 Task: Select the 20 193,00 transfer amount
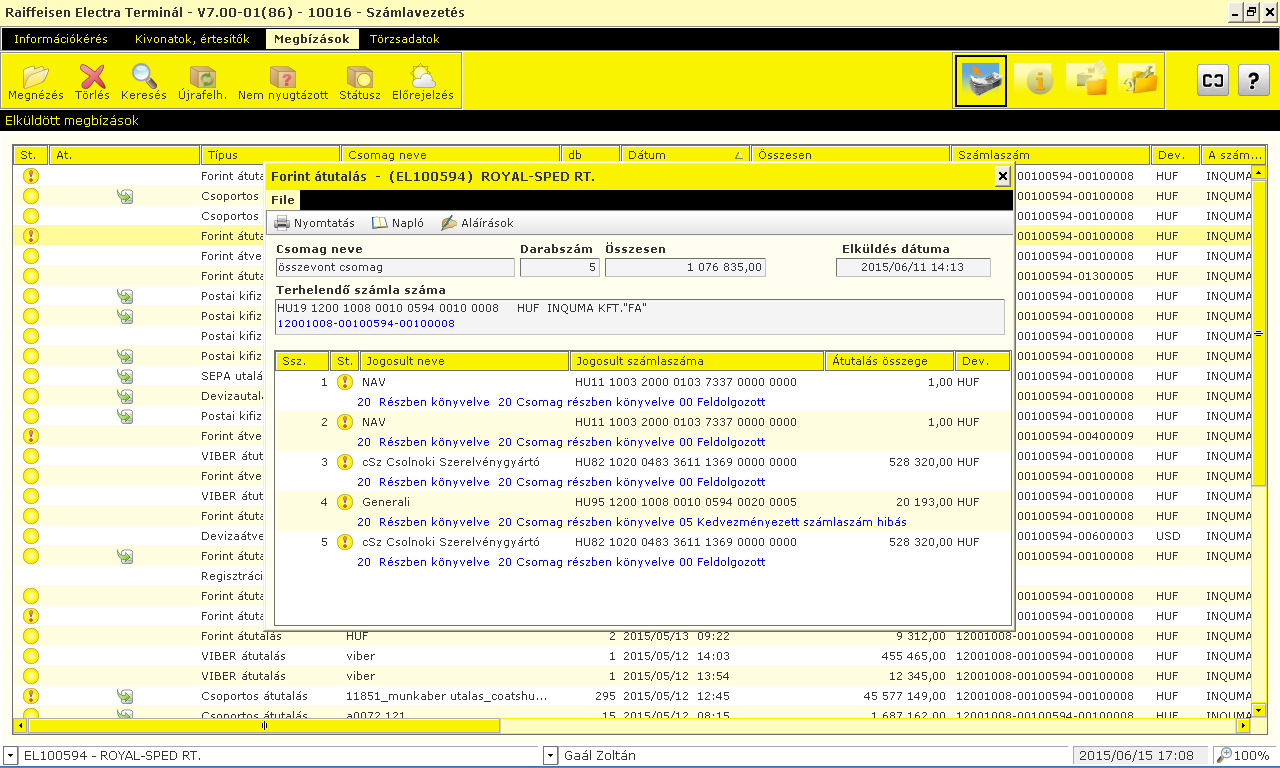click(924, 502)
